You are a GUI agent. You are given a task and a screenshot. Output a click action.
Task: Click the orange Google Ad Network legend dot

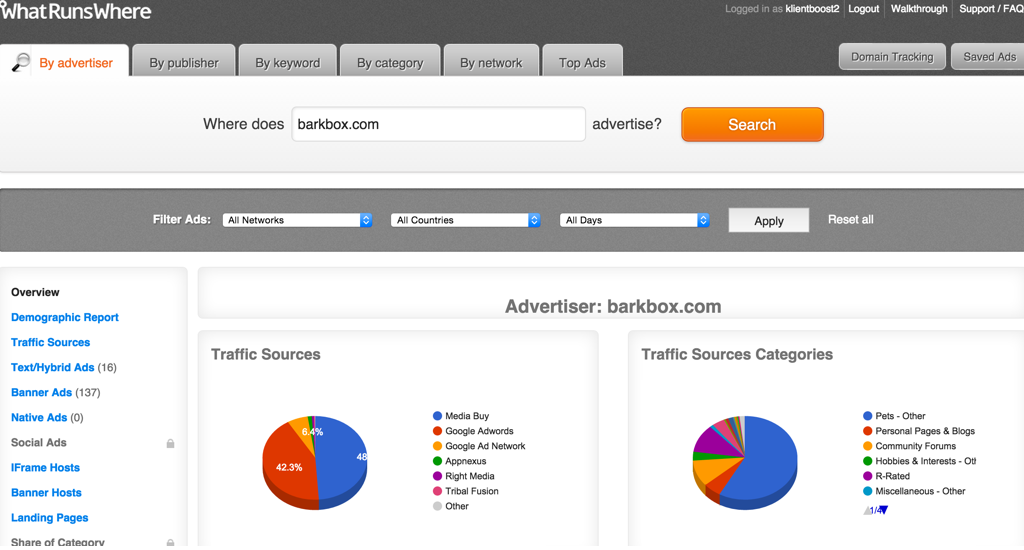(438, 446)
